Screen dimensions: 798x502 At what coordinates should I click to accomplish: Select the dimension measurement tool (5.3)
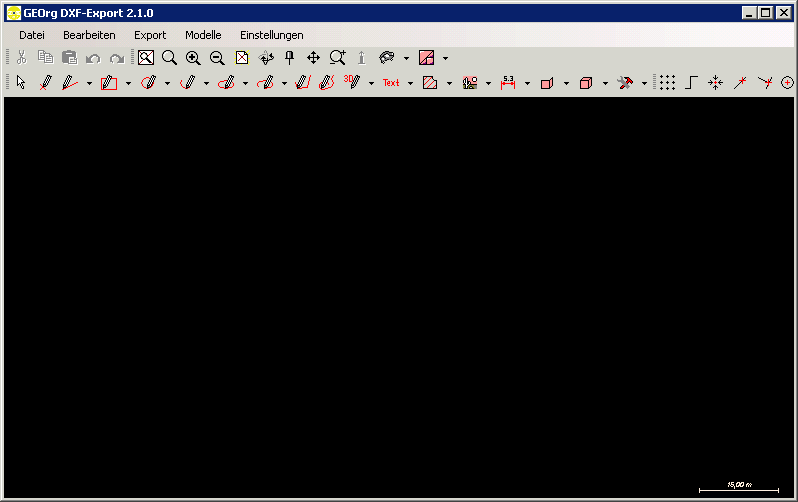coord(507,83)
